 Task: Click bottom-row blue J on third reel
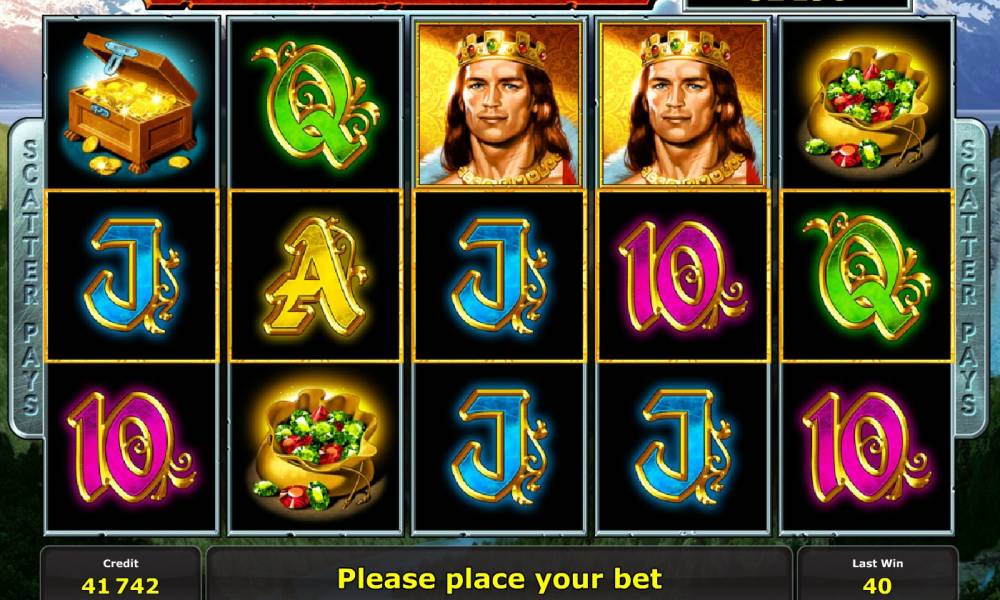pyautogui.click(x=499, y=447)
